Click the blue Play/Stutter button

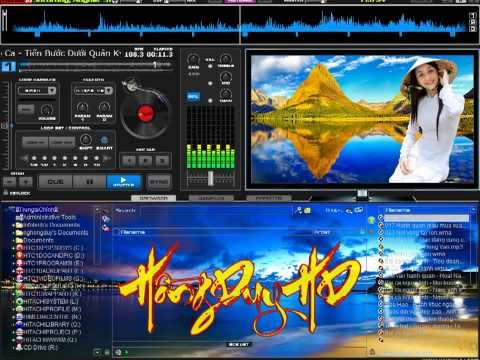coord(123,182)
